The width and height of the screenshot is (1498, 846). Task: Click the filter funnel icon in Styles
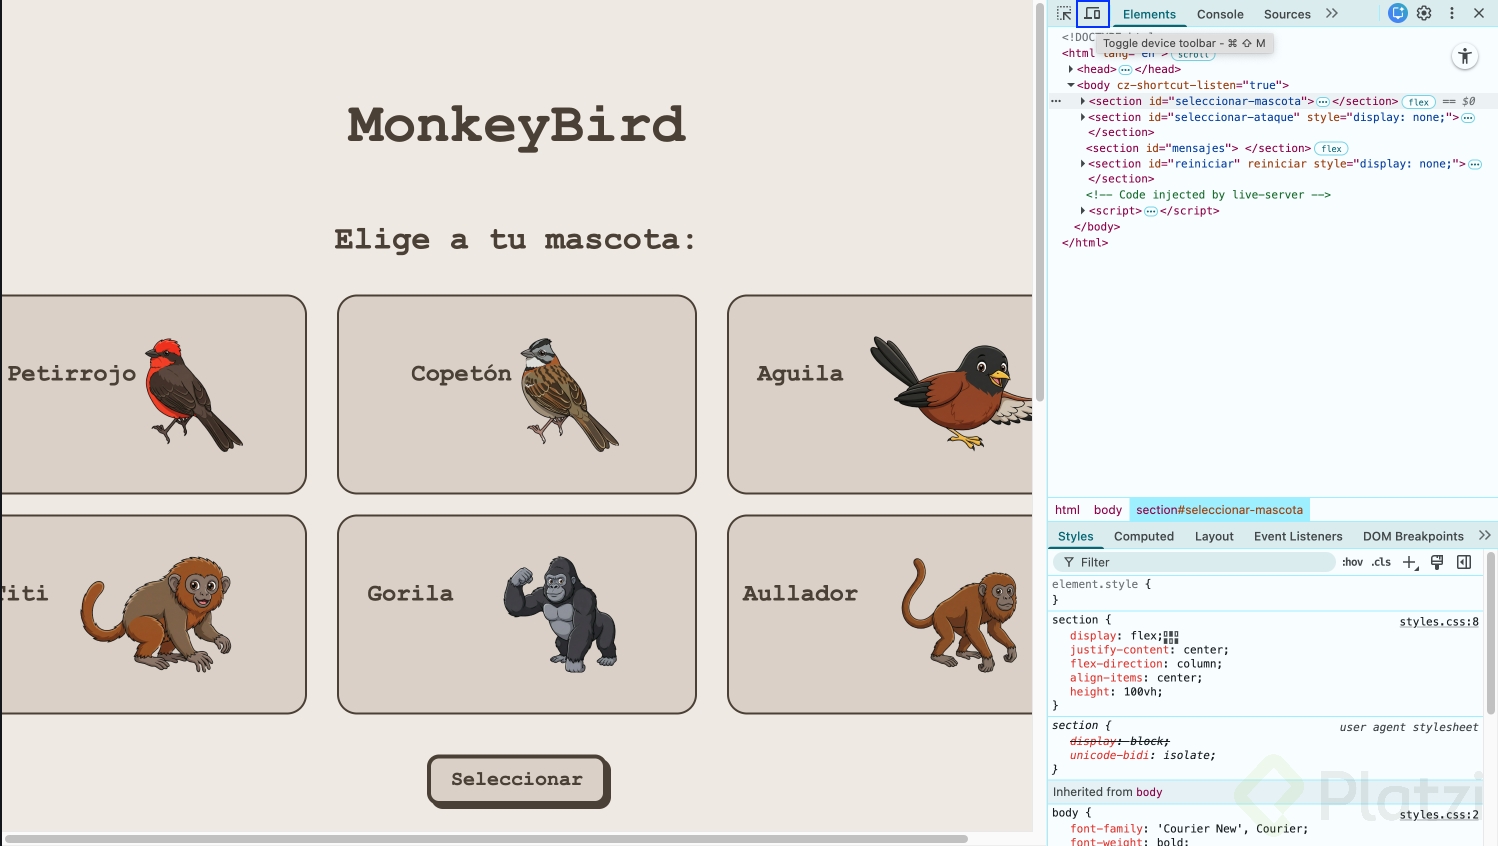(1069, 562)
